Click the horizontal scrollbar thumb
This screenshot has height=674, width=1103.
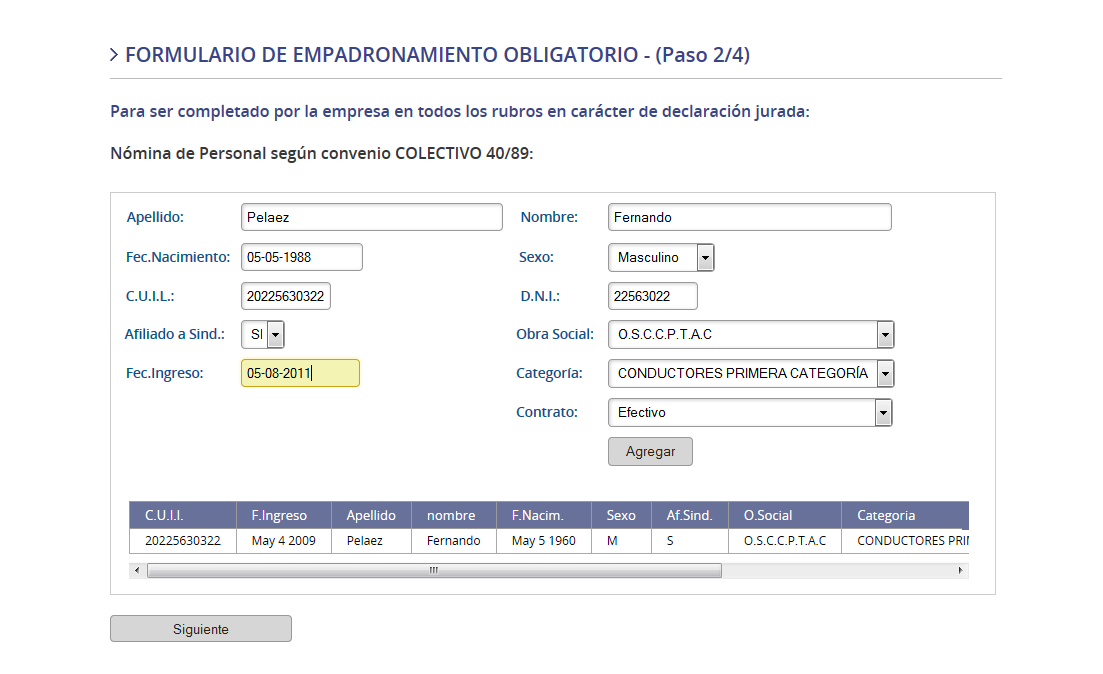tap(434, 571)
